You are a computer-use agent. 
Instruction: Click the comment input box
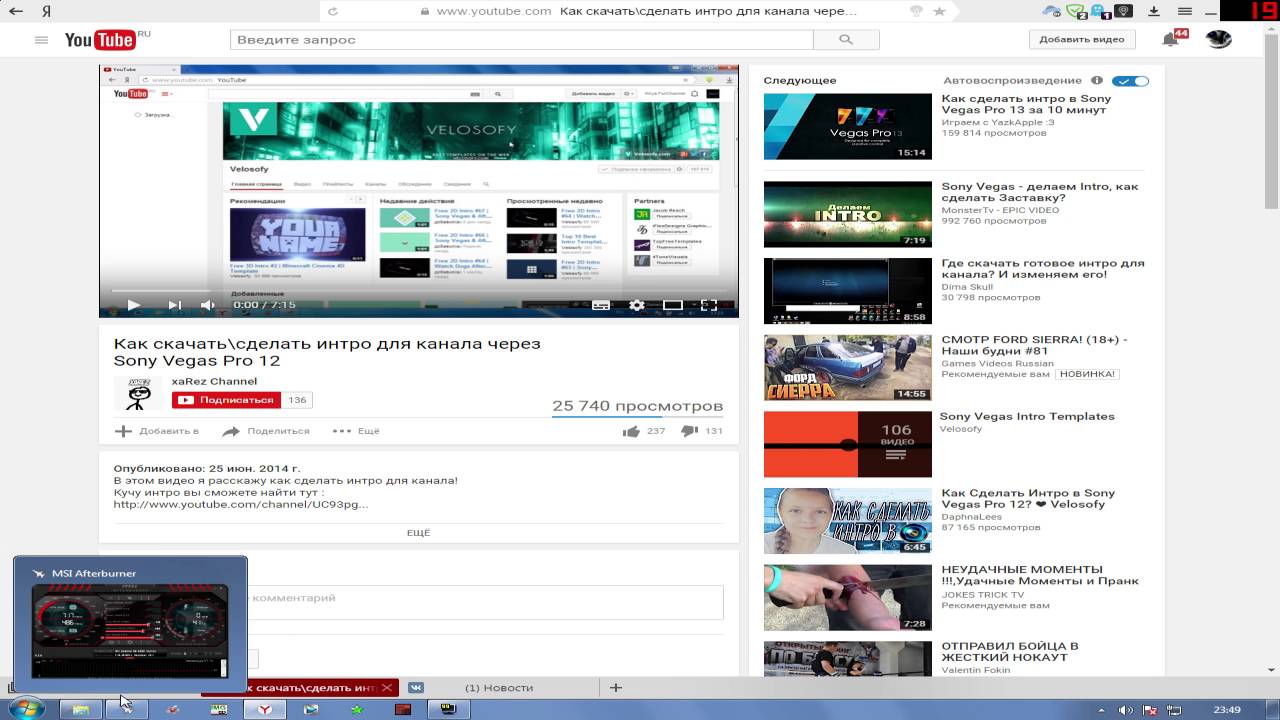click(x=486, y=602)
